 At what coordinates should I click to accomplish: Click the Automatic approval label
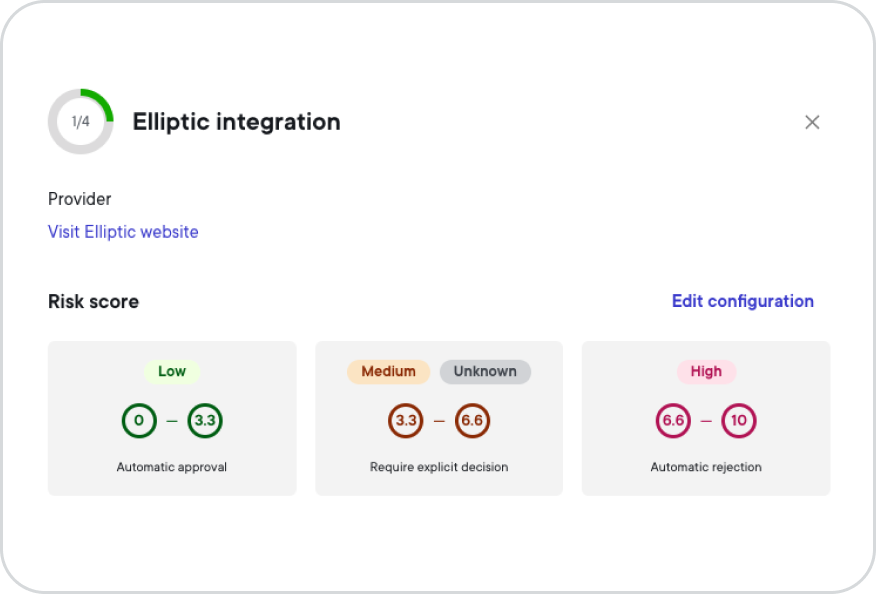tap(172, 467)
